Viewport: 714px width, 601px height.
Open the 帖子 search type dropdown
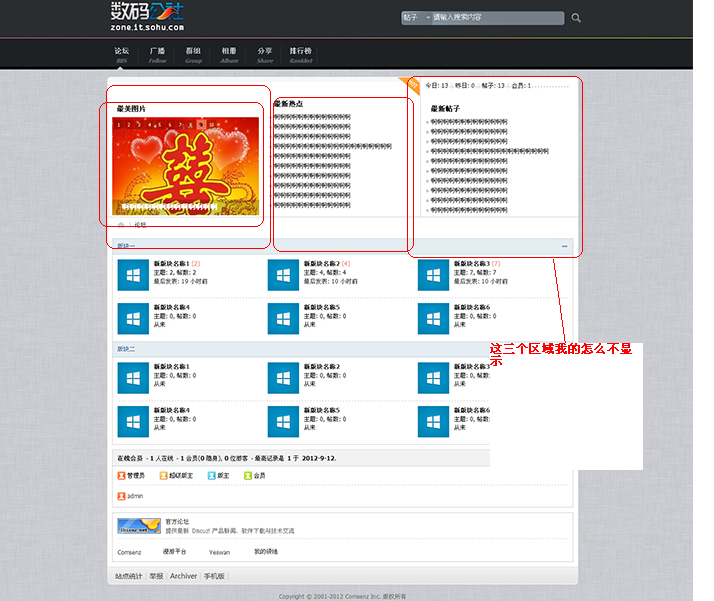[x=416, y=18]
